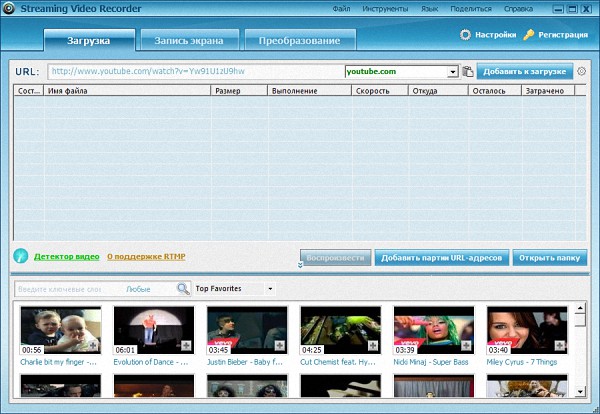
Task: Click the Streaming Video Recorder app logo icon
Action: click(8, 8)
